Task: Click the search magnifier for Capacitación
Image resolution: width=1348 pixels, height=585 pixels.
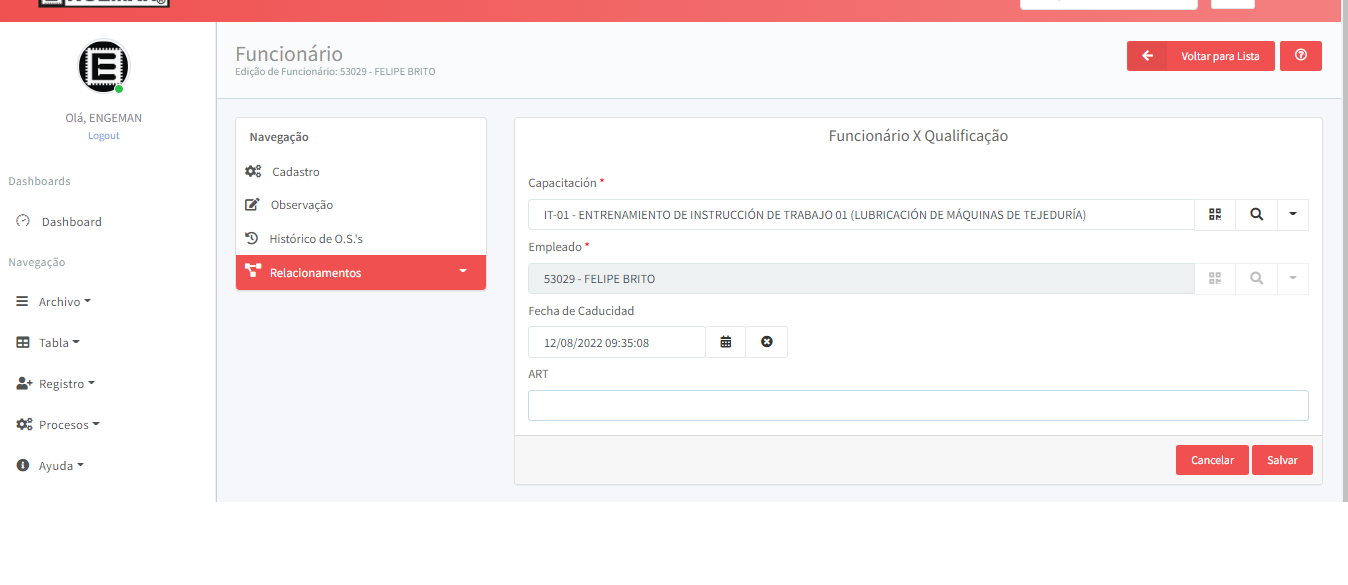Action: click(1256, 214)
